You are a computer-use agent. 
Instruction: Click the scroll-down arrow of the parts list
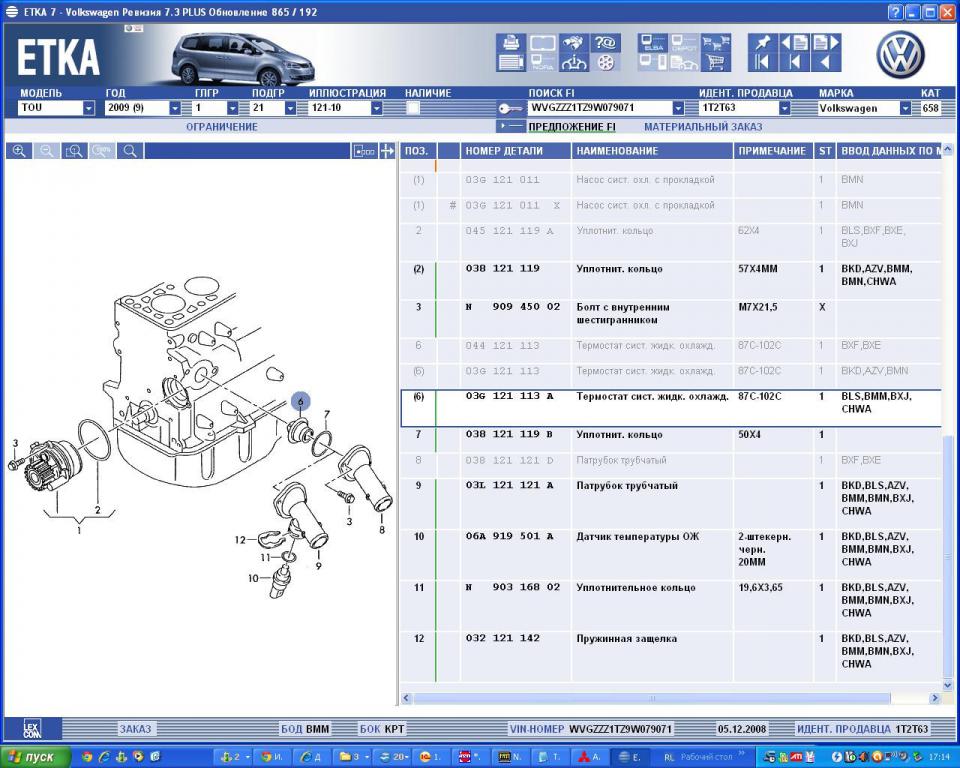point(948,685)
